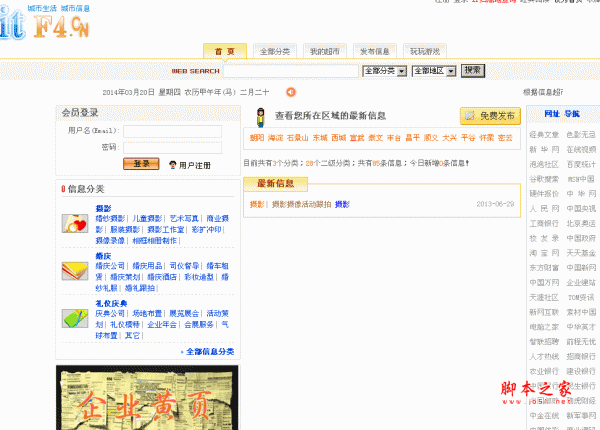
Task: Open the 婚礼跟拍 subcategory link
Action: pyautogui.click(x=140, y=288)
